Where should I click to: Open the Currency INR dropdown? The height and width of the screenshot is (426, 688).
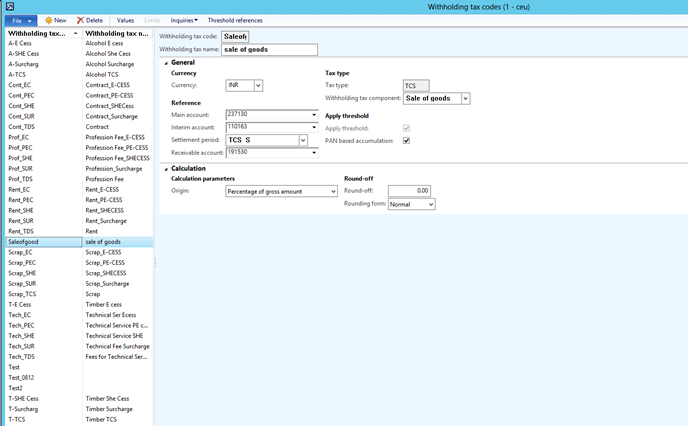(258, 86)
